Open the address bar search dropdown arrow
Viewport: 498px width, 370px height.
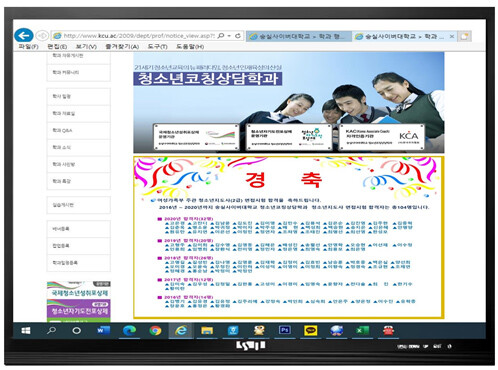pos(229,36)
